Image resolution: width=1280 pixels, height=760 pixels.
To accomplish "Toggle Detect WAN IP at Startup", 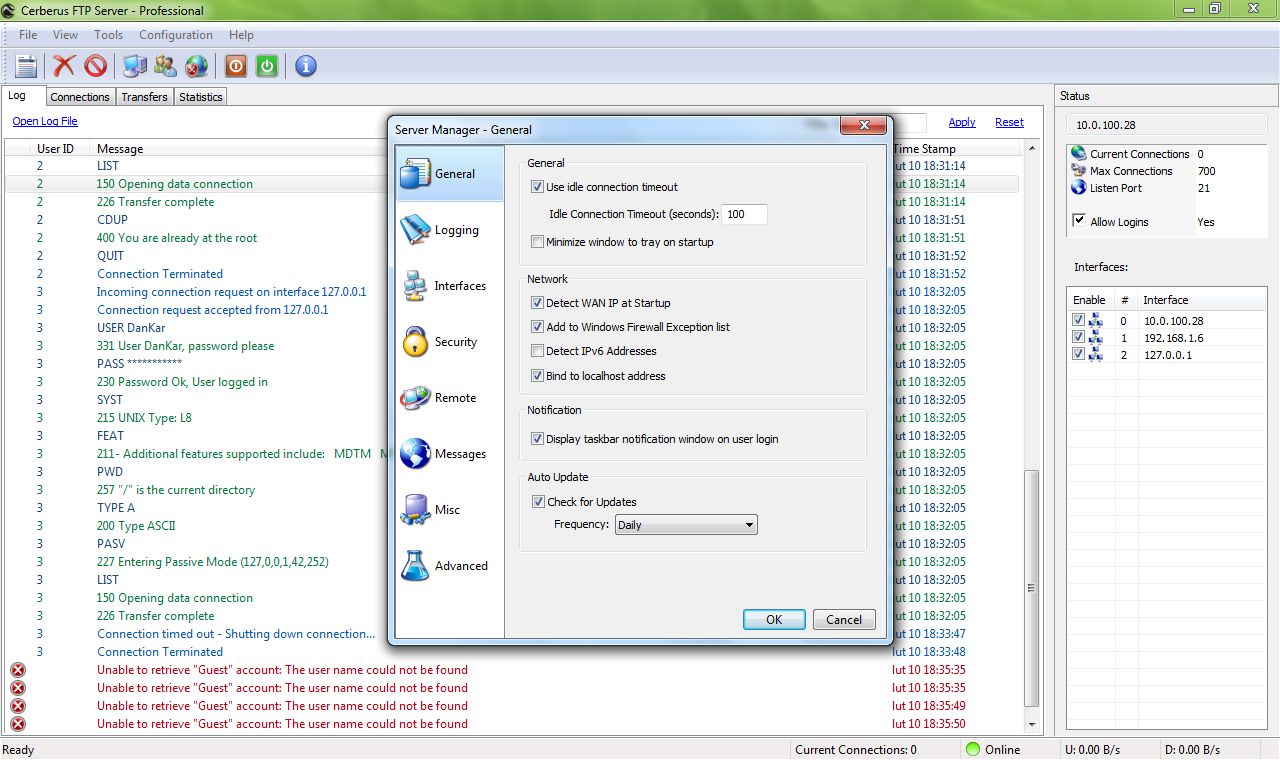I will [x=538, y=303].
